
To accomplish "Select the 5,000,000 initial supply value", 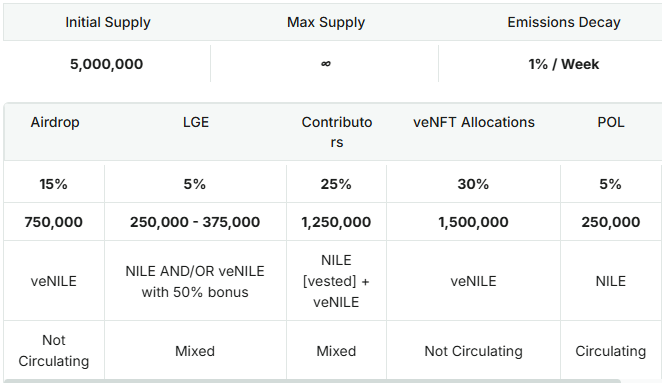I will pos(106,64).
